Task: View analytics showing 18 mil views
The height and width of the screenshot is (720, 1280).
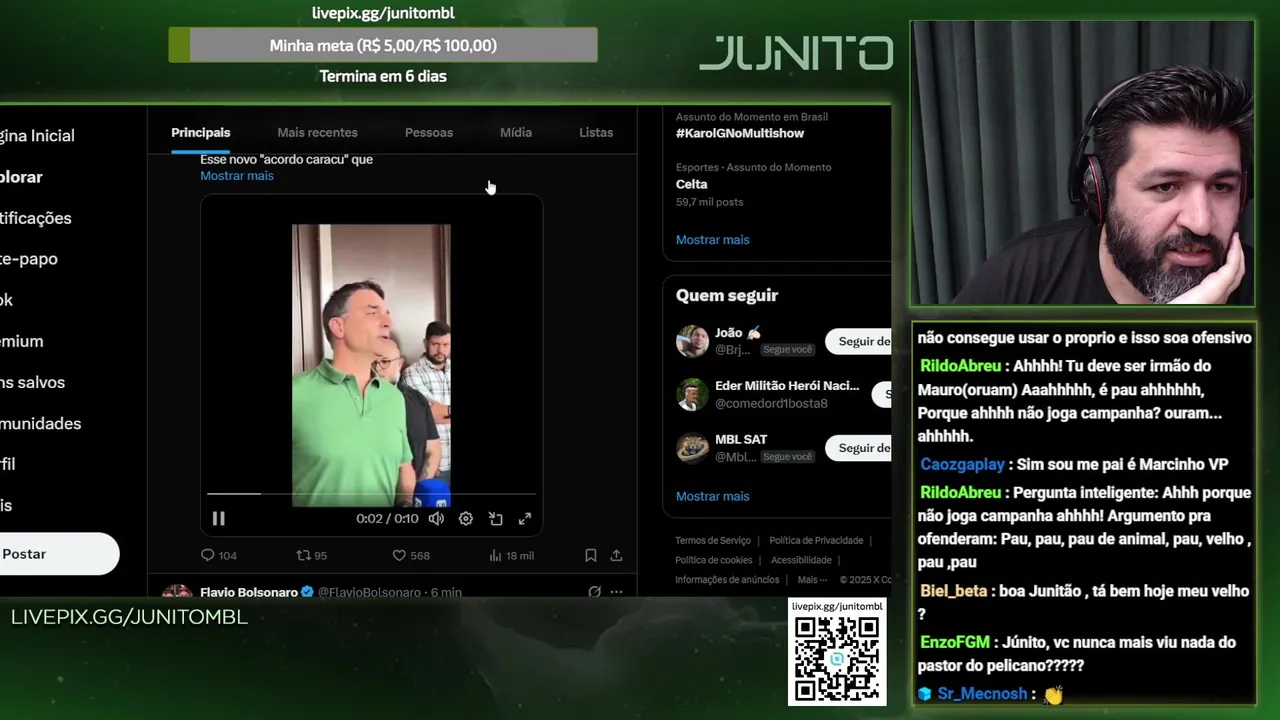Action: point(511,555)
